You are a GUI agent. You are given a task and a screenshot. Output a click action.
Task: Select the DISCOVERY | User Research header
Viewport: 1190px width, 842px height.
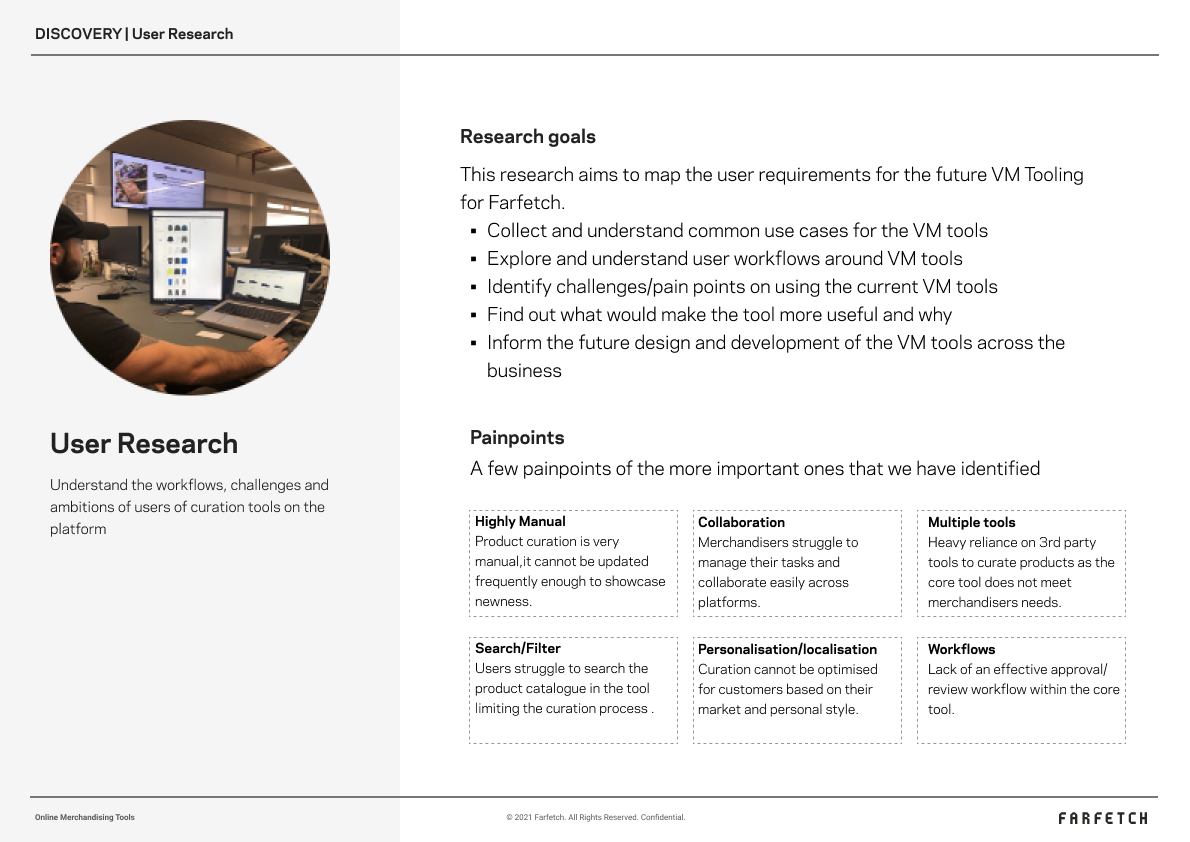coord(134,34)
